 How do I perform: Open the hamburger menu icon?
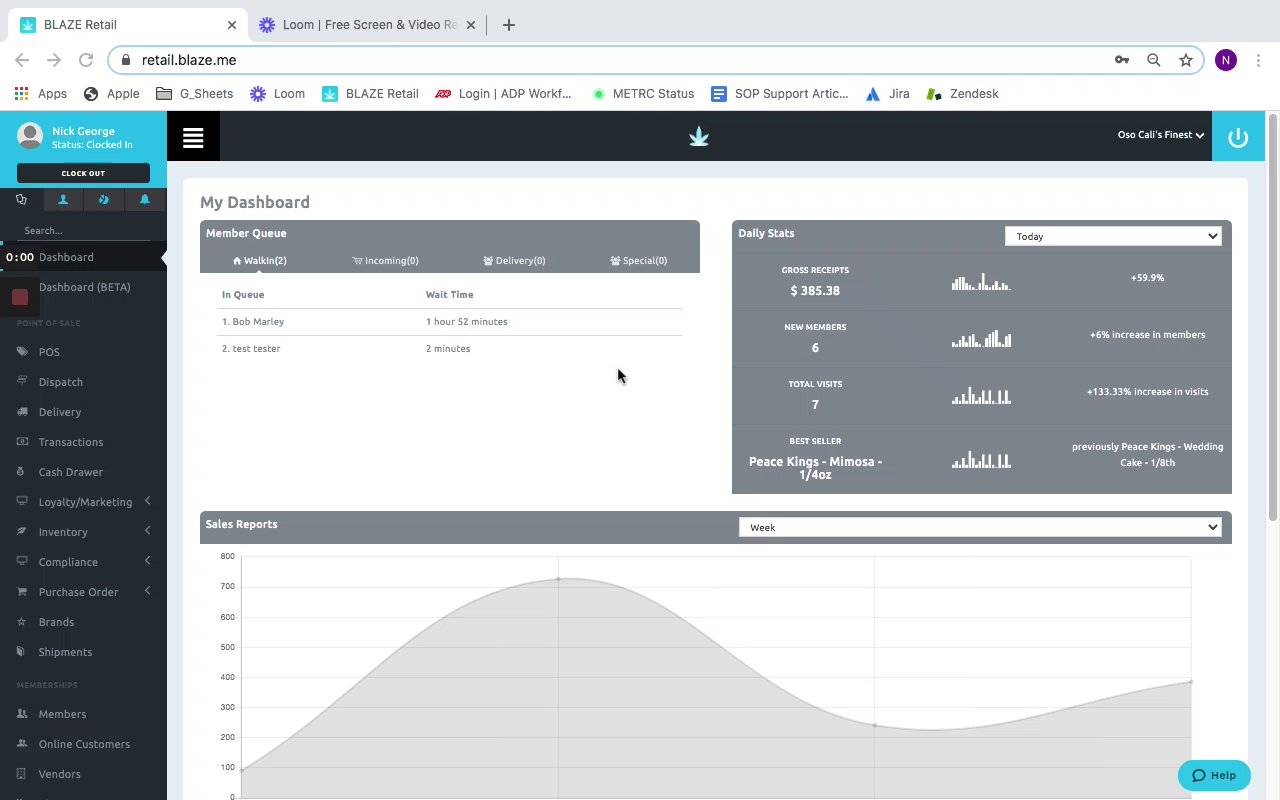tap(193, 138)
